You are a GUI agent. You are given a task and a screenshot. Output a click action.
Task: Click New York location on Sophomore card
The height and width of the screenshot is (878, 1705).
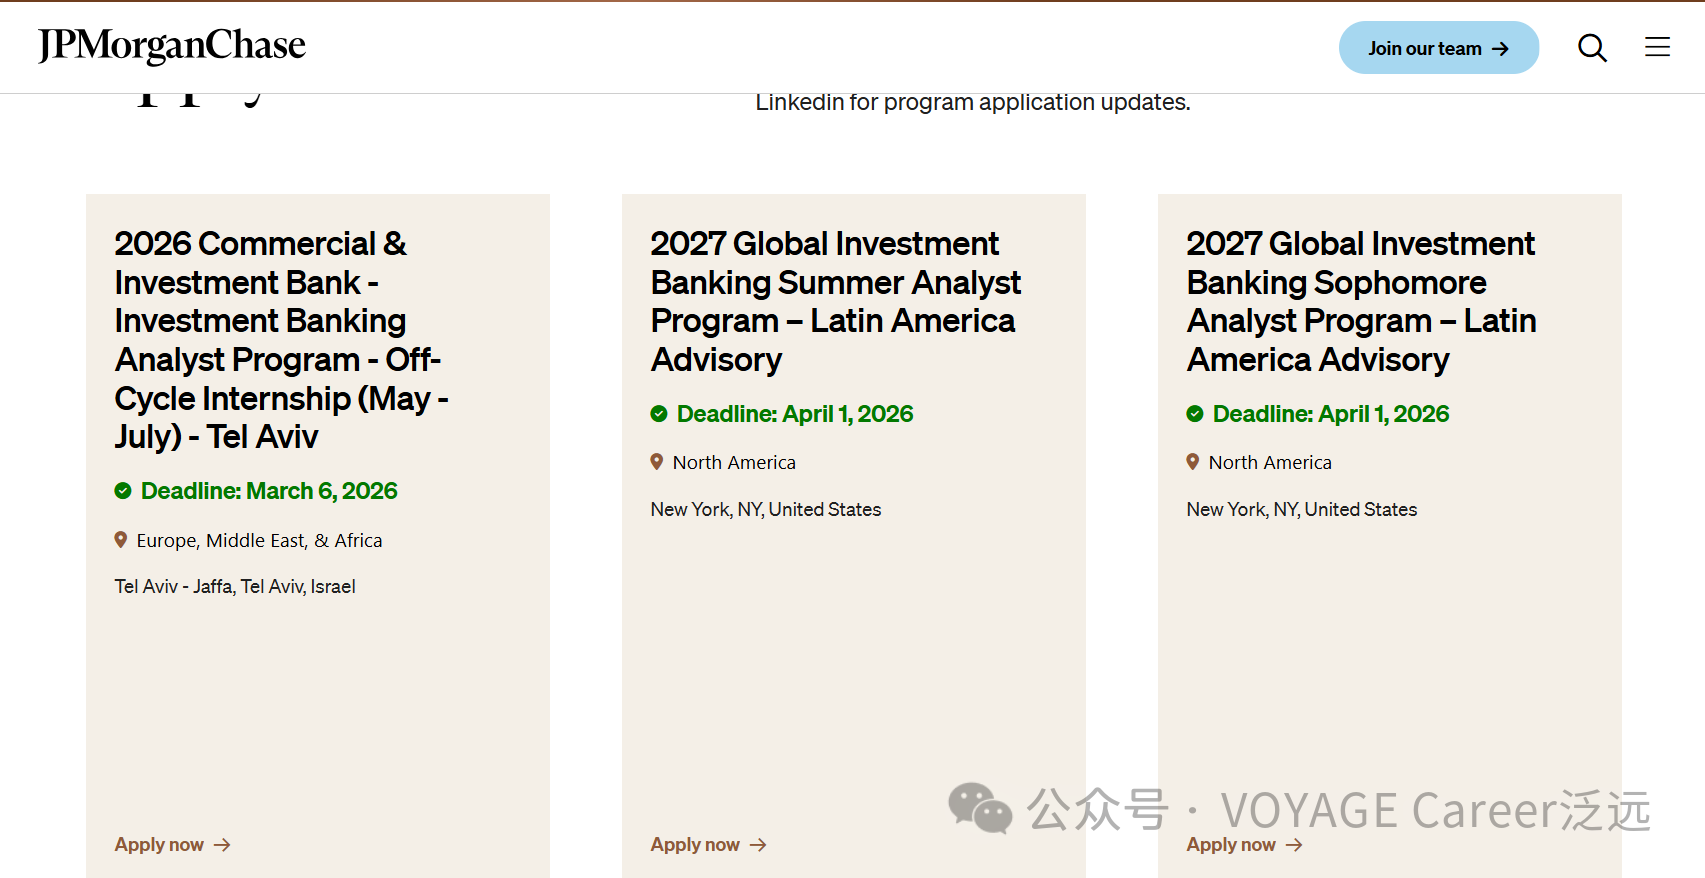[1301, 510]
